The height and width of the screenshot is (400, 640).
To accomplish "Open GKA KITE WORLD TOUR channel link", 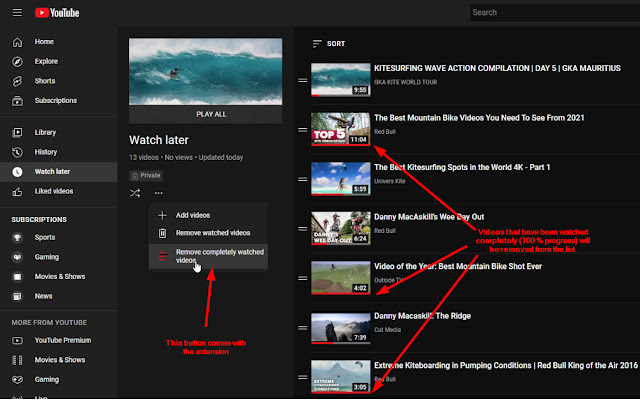I will coord(405,82).
